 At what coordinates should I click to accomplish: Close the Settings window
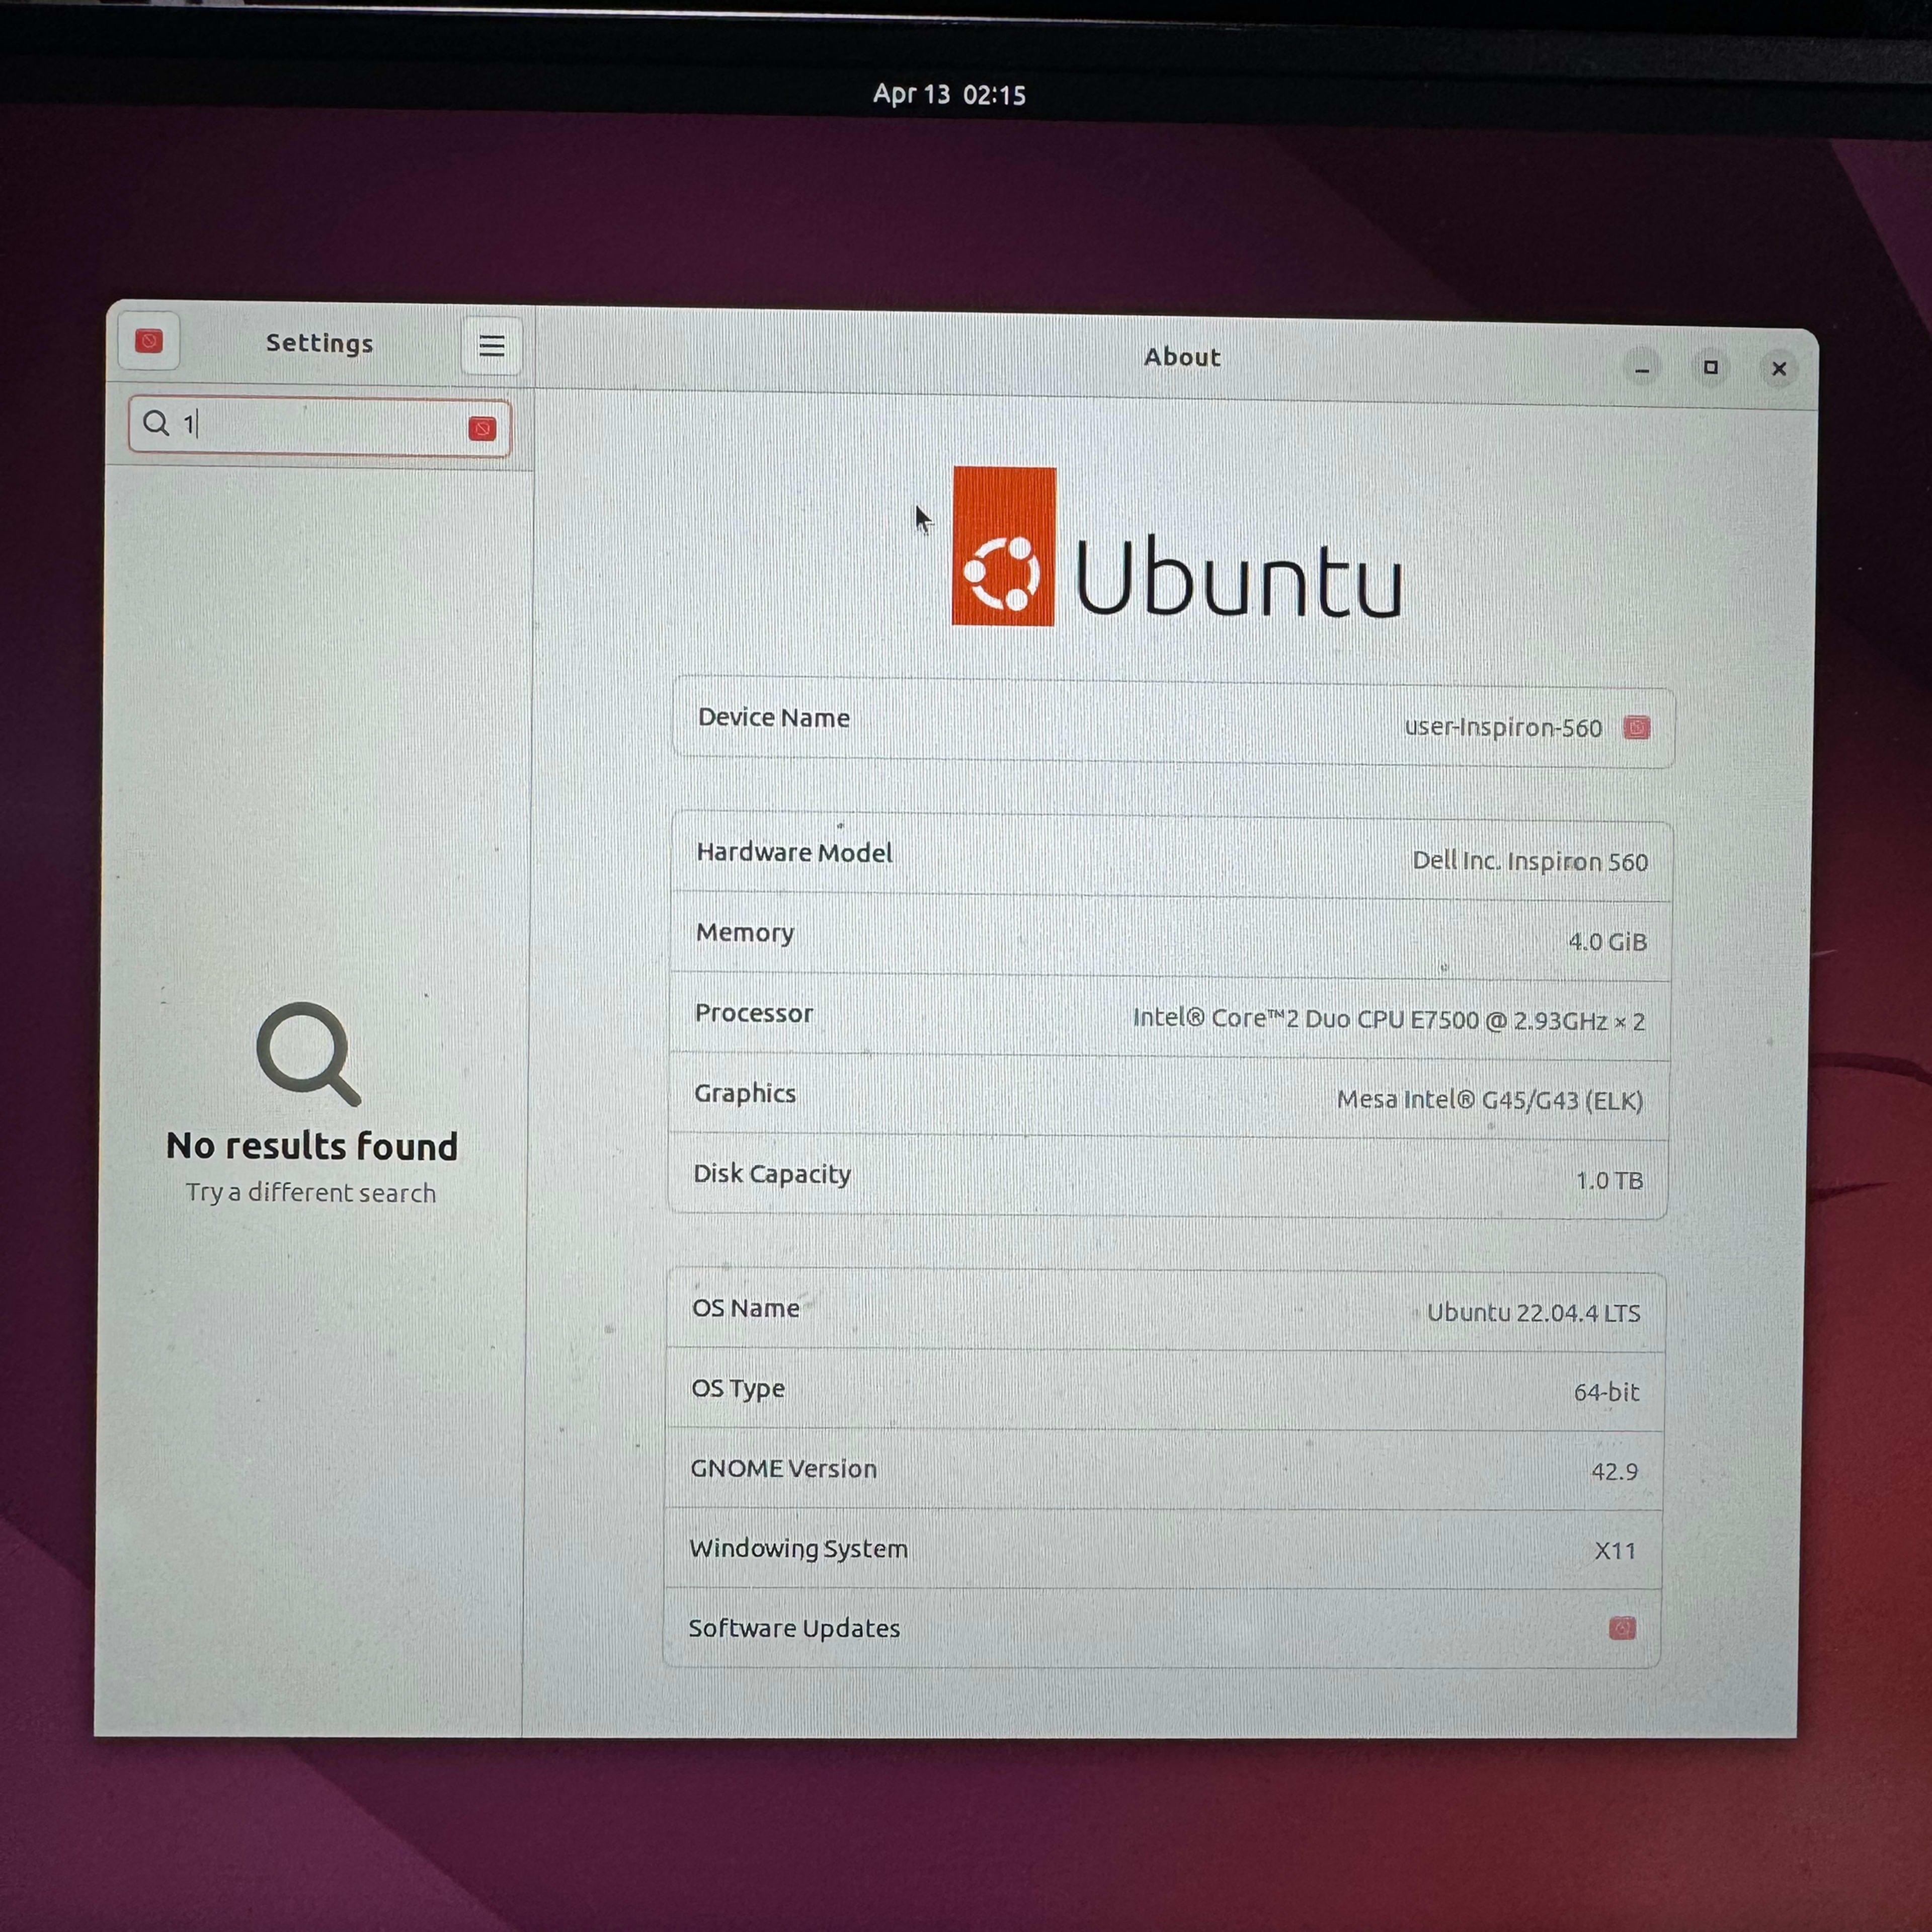pyautogui.click(x=1778, y=369)
